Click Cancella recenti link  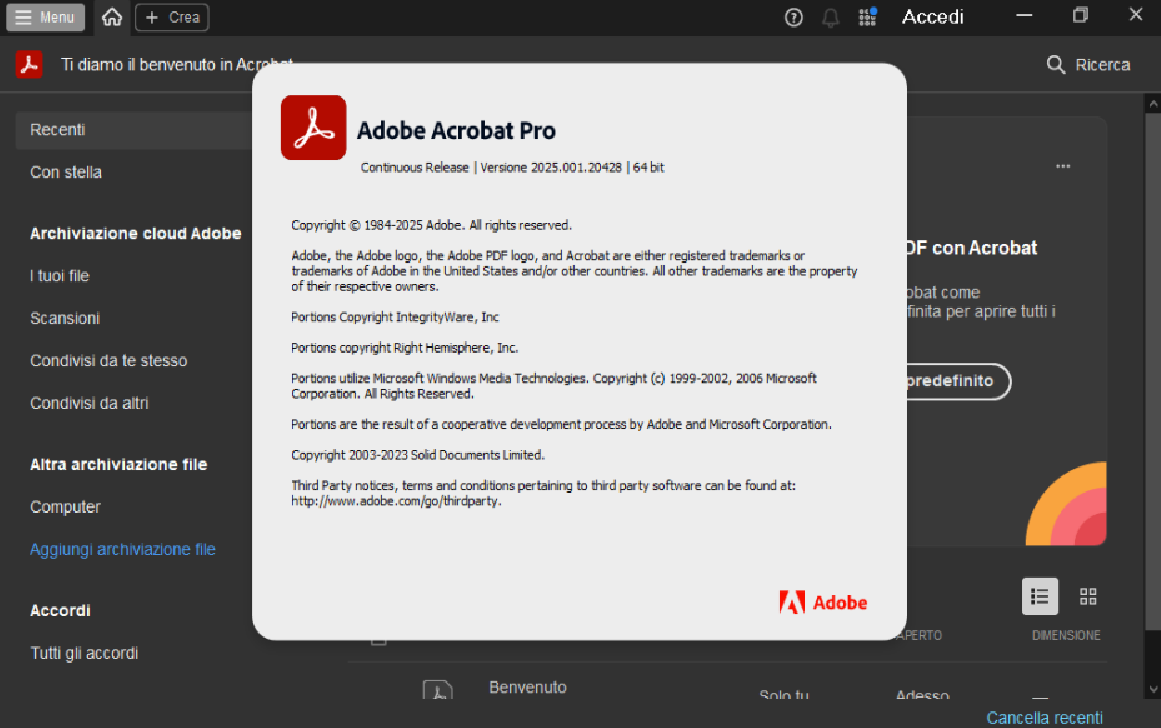[x=1044, y=718]
